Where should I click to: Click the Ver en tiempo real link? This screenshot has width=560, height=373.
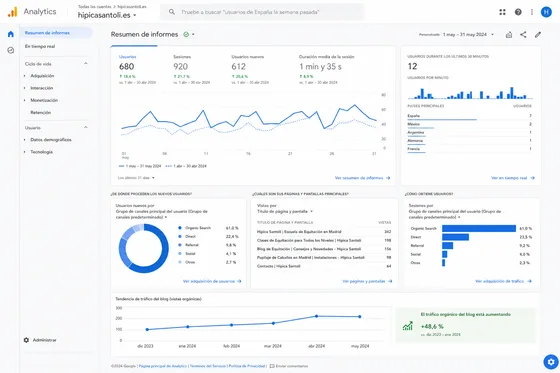tap(513, 178)
